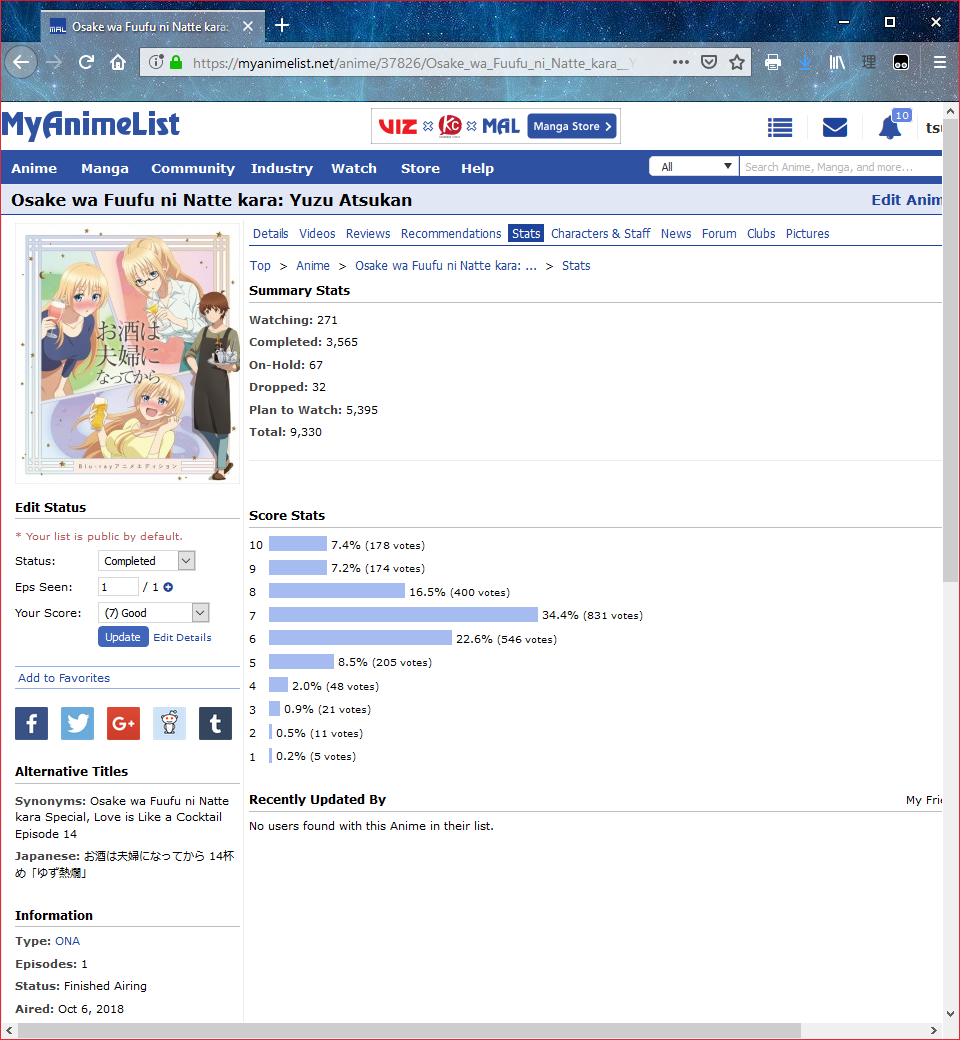Open the Help navigation menu
Screen dimensions: 960x1040
(478, 168)
